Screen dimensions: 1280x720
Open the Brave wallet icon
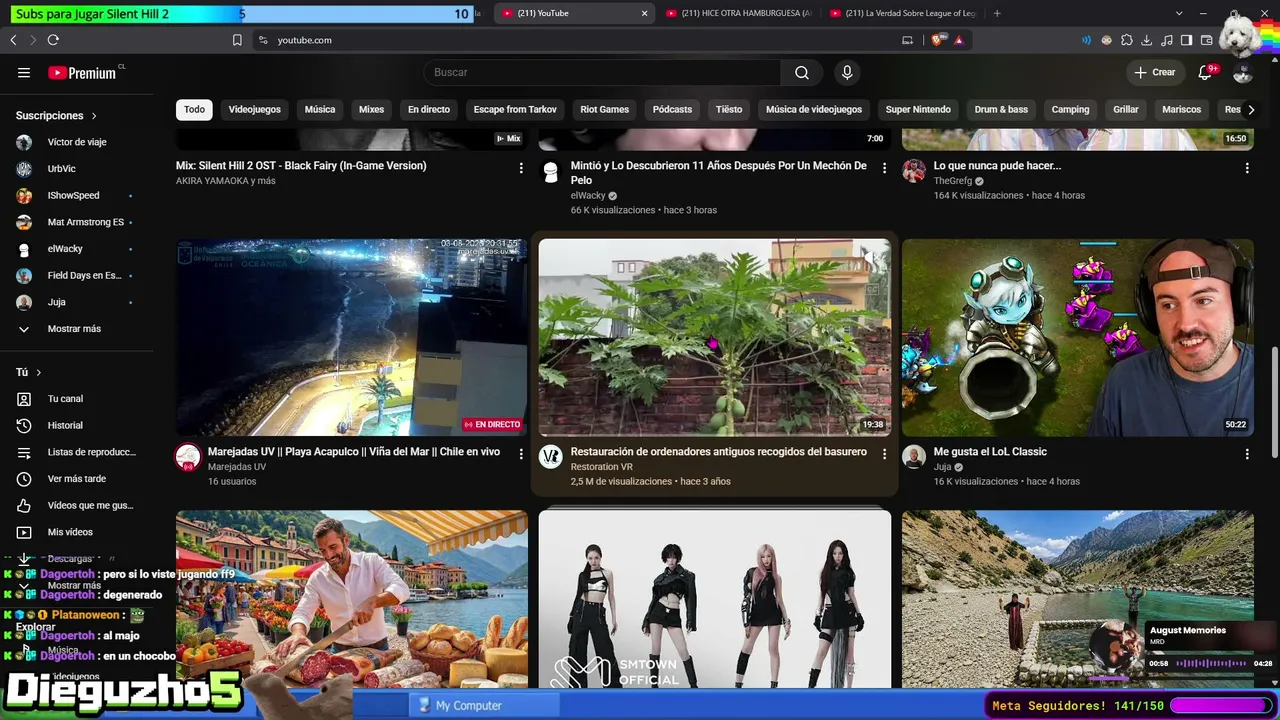(x=1206, y=40)
